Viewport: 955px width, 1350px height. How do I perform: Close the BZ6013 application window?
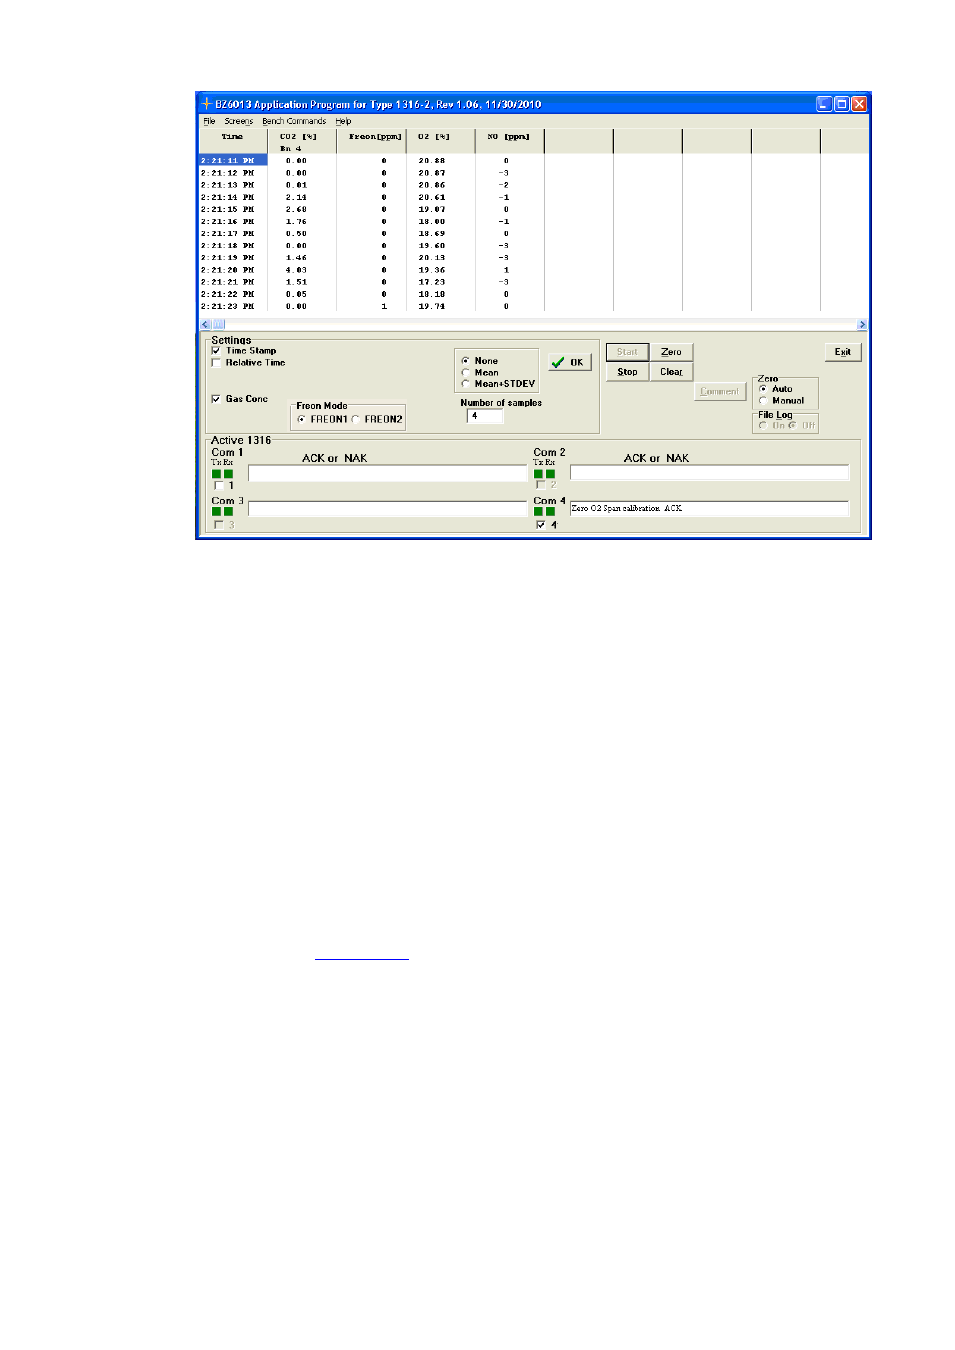pos(859,104)
